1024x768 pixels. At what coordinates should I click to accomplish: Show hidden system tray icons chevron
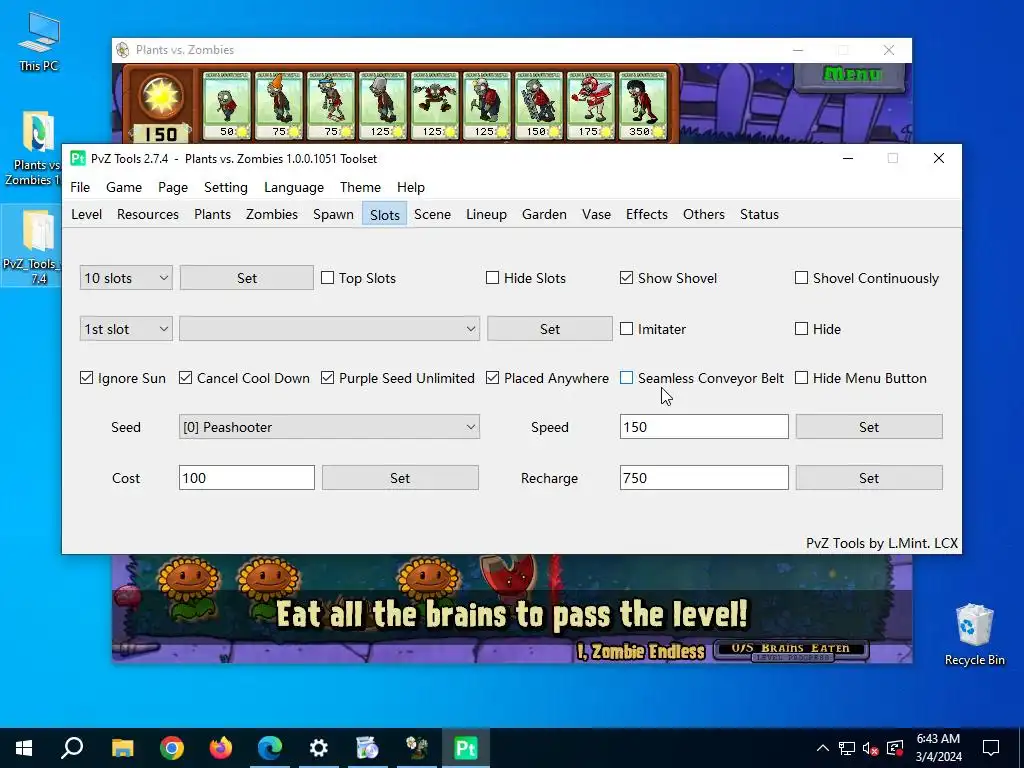coord(823,748)
